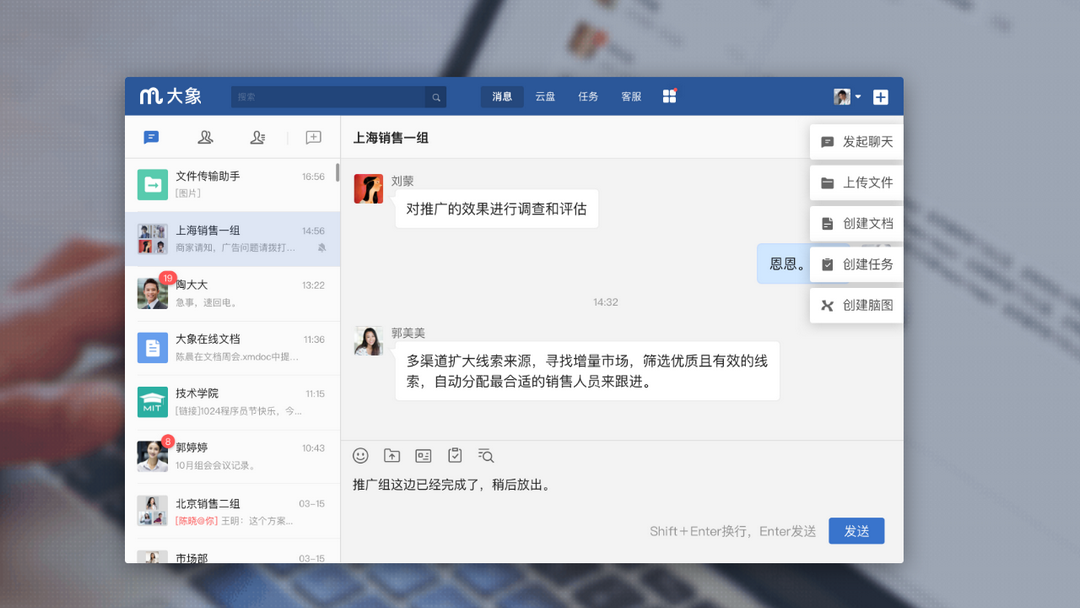Screen dimensions: 1080x608
Task: Click the 大象 logo in header
Action: tap(170, 96)
